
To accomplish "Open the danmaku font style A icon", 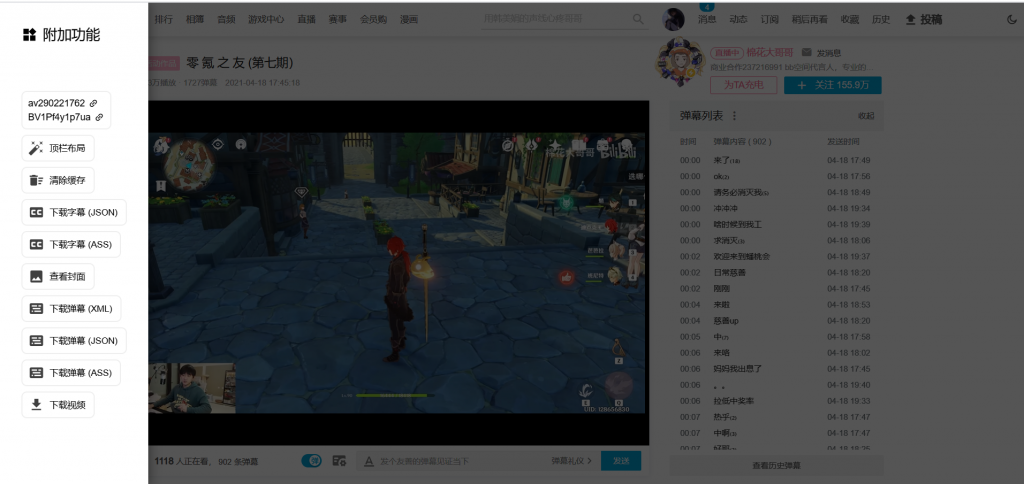I will [x=368, y=461].
